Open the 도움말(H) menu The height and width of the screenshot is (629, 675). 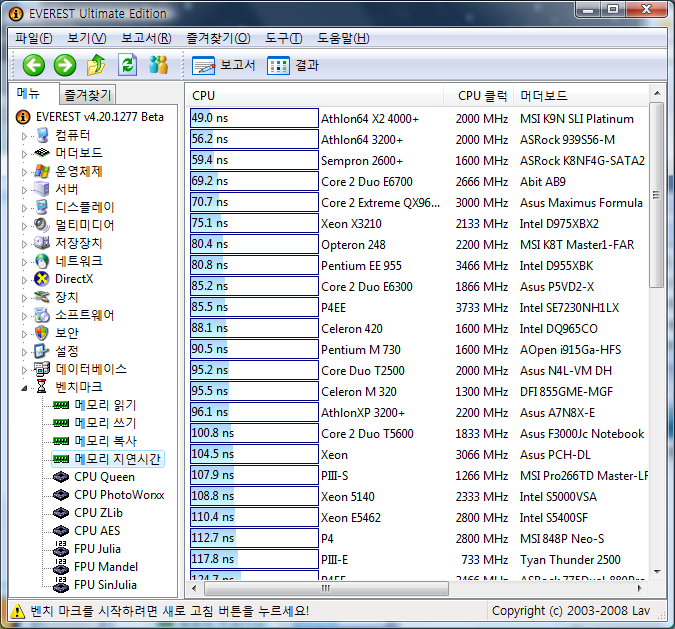coord(343,38)
